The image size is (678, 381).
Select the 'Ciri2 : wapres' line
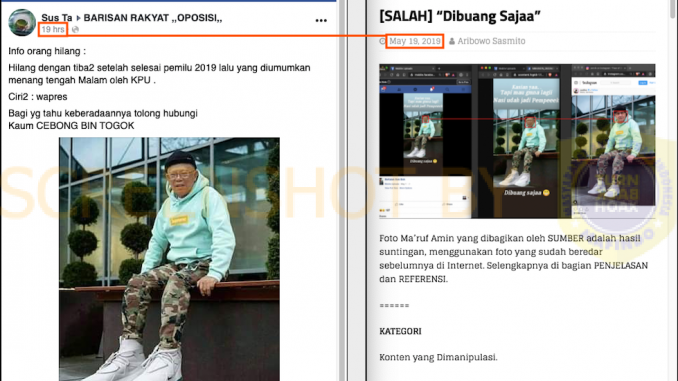click(38, 97)
